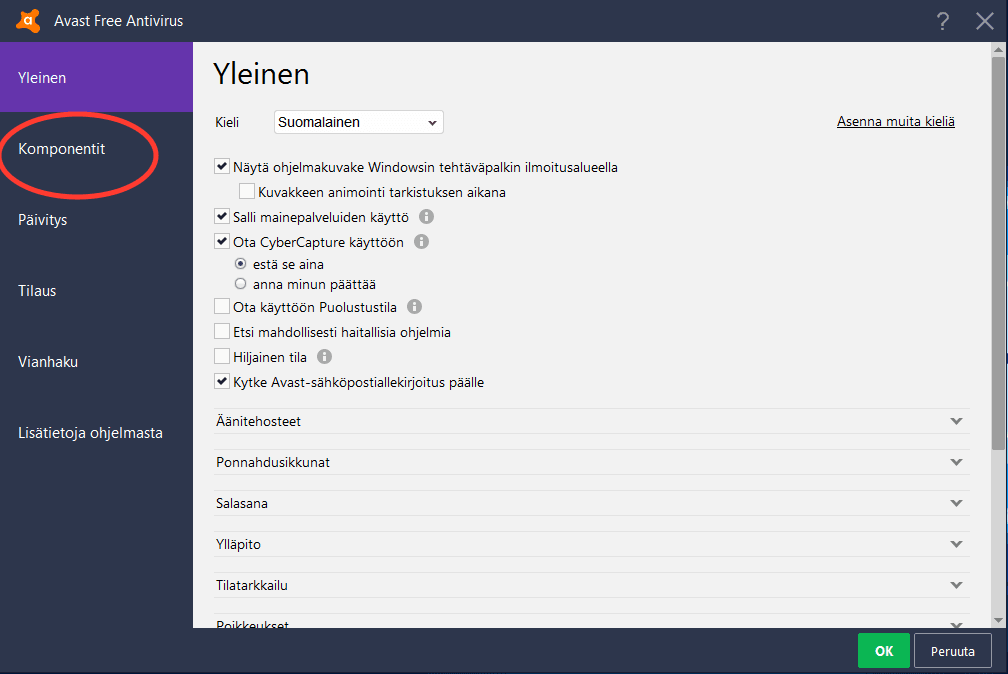
Task: Select the 'anna minun päättää' radio option
Action: pos(240,284)
